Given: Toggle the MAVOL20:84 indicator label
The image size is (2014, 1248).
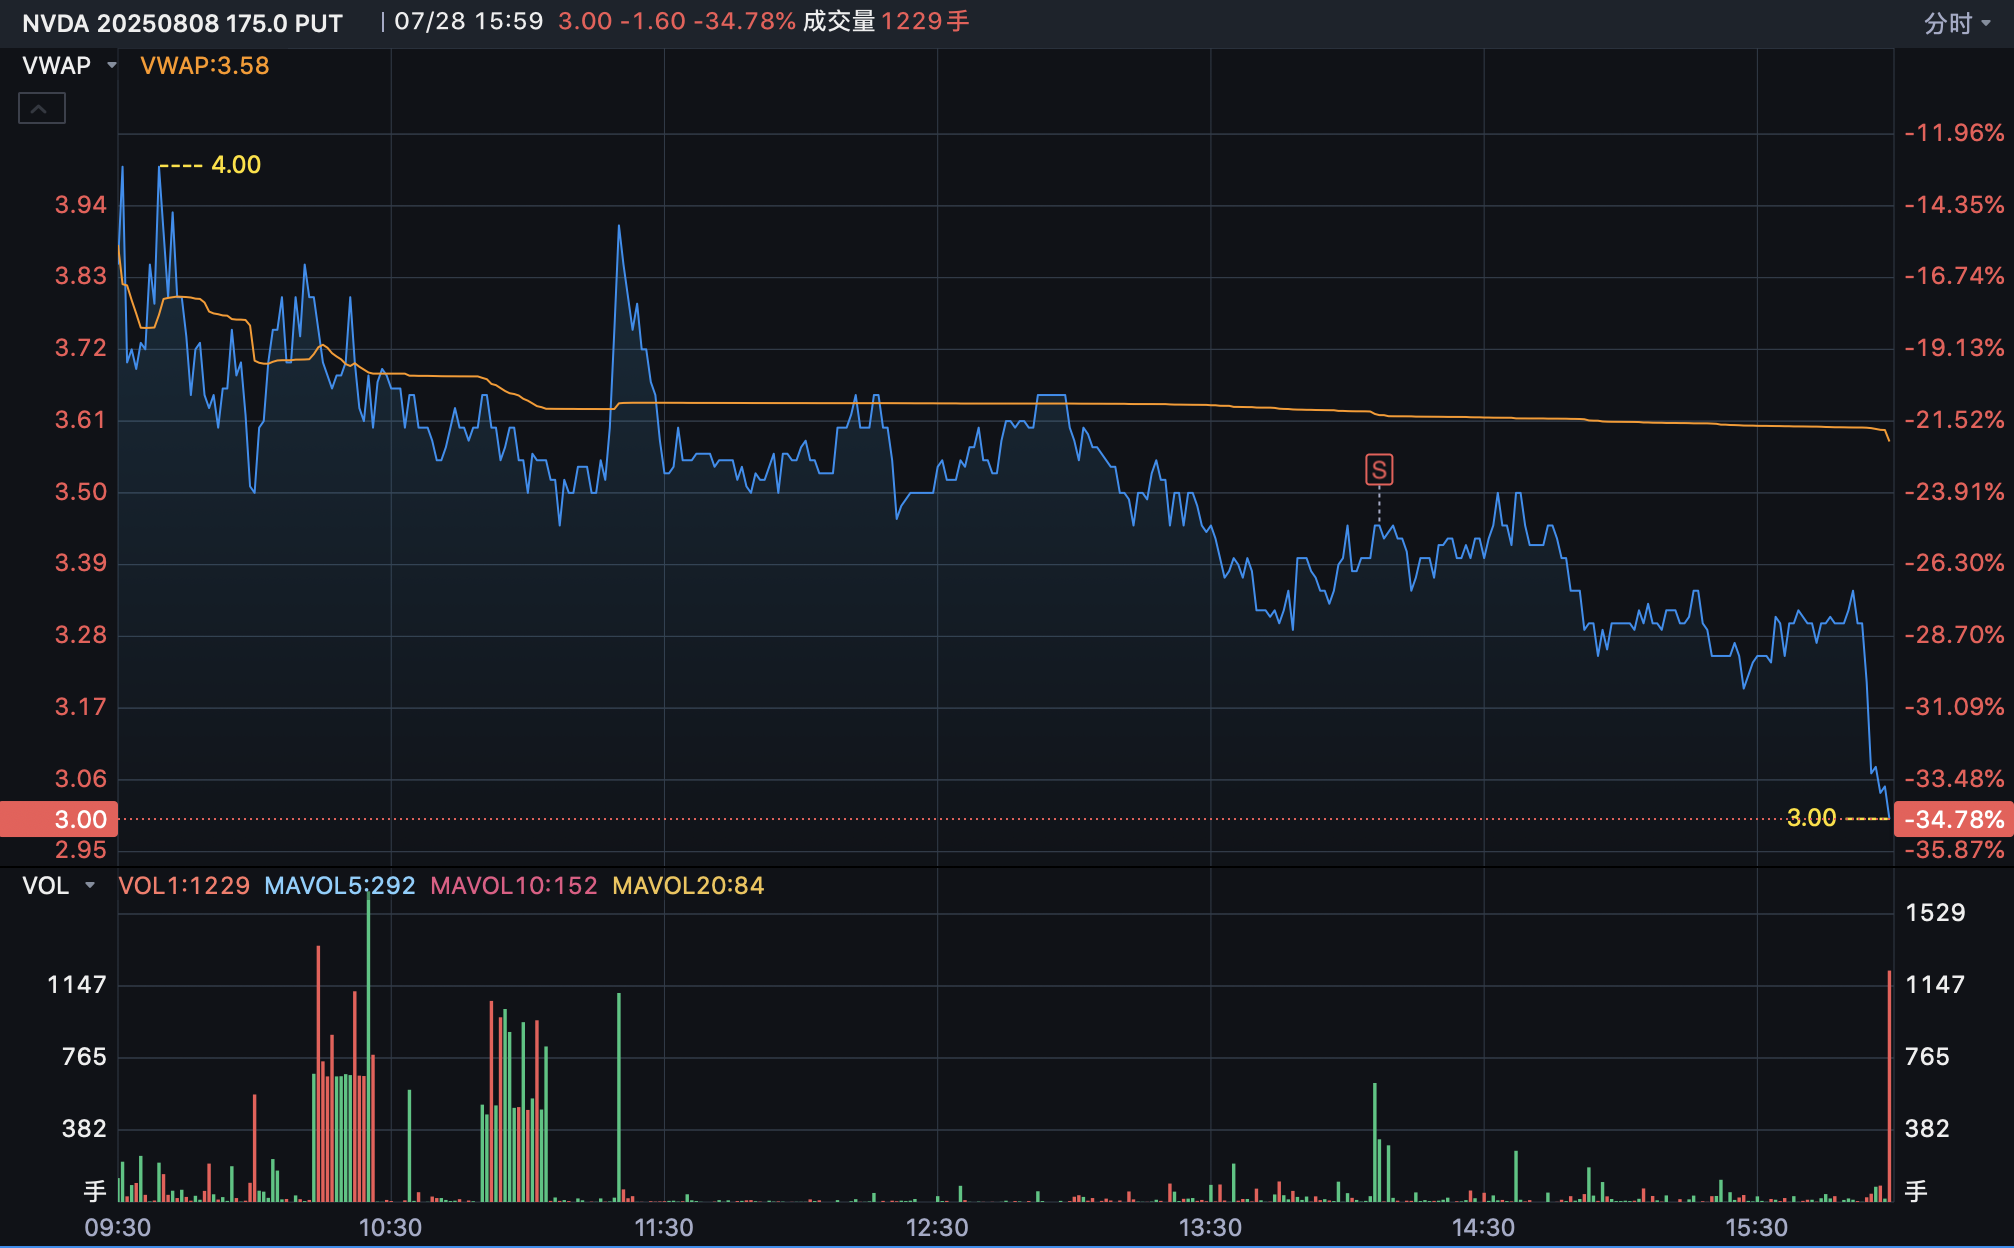Looking at the screenshot, I should pyautogui.click(x=688, y=886).
